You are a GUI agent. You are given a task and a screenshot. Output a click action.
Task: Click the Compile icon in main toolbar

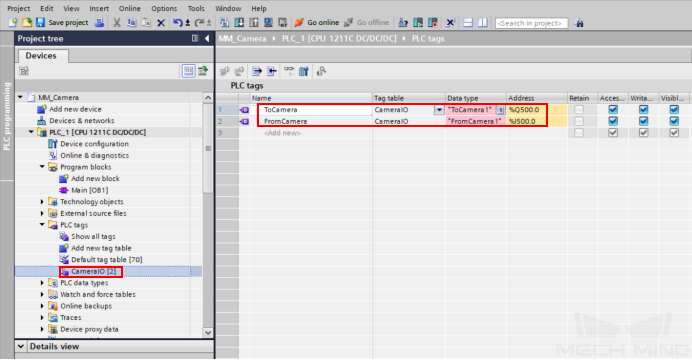pos(224,22)
